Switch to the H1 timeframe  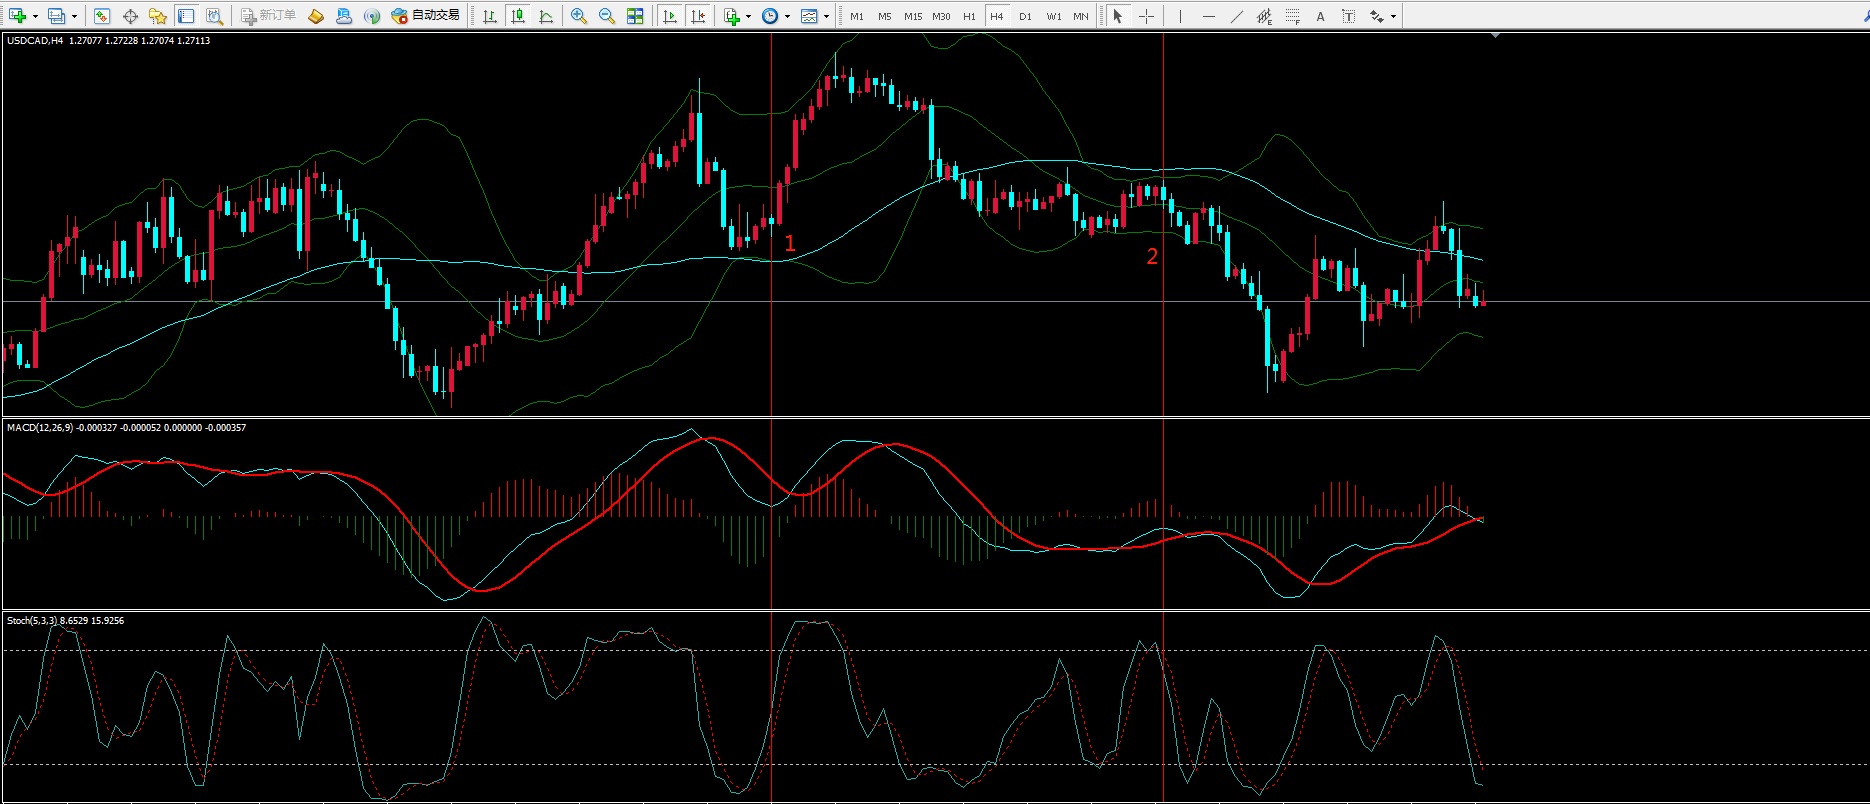969,16
